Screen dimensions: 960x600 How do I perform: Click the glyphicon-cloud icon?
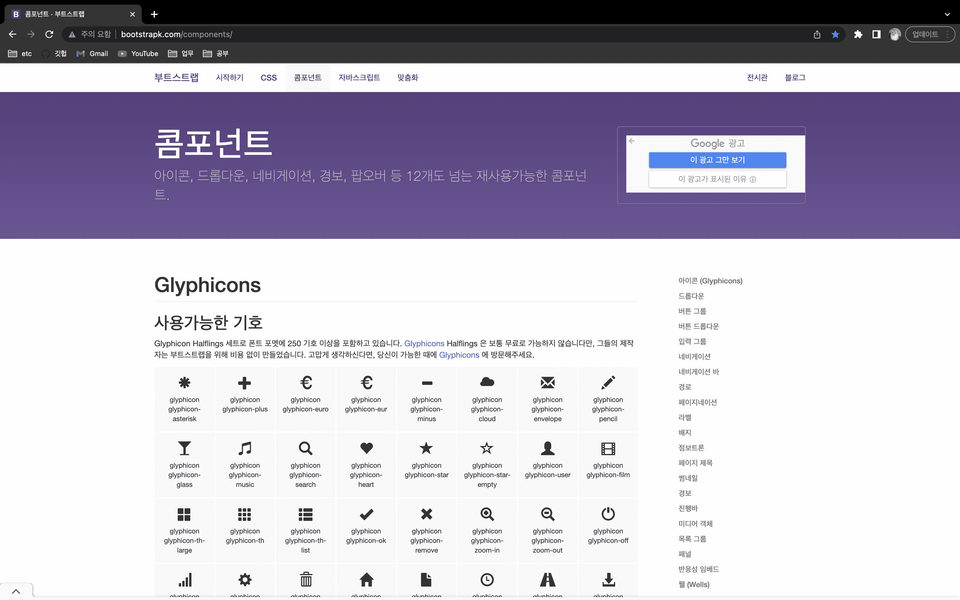click(x=487, y=382)
